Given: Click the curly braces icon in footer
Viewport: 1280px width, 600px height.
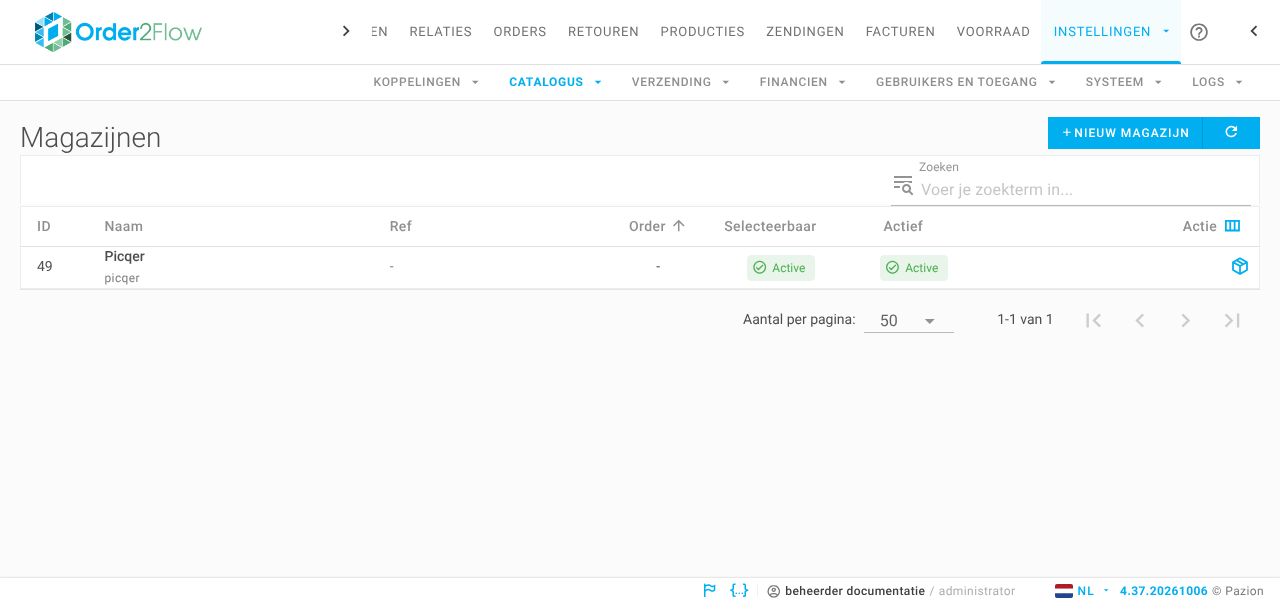Looking at the screenshot, I should (739, 590).
